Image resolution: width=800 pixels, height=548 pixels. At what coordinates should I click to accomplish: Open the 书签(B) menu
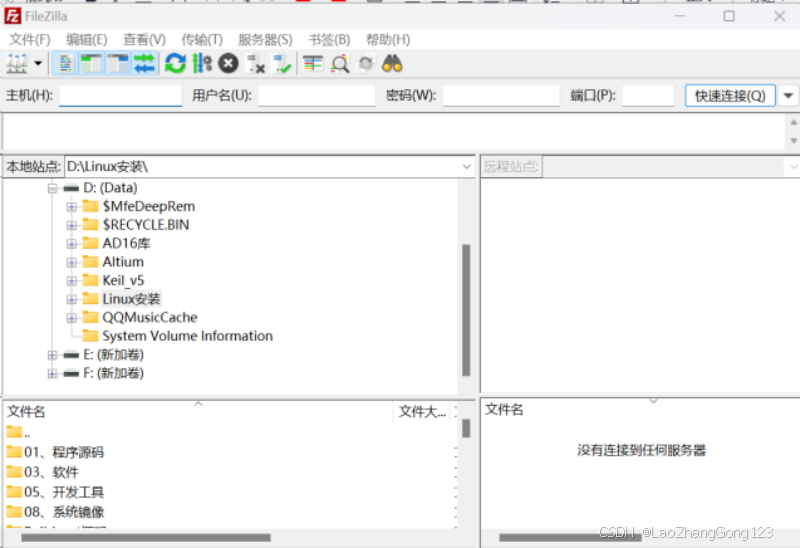(329, 40)
